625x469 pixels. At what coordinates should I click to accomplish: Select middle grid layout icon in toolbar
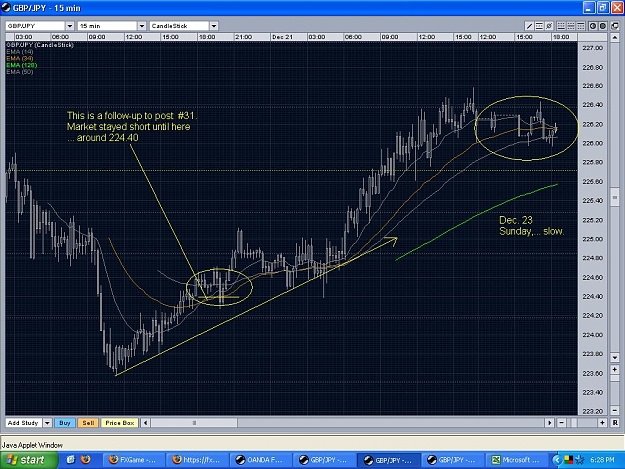click(x=571, y=26)
